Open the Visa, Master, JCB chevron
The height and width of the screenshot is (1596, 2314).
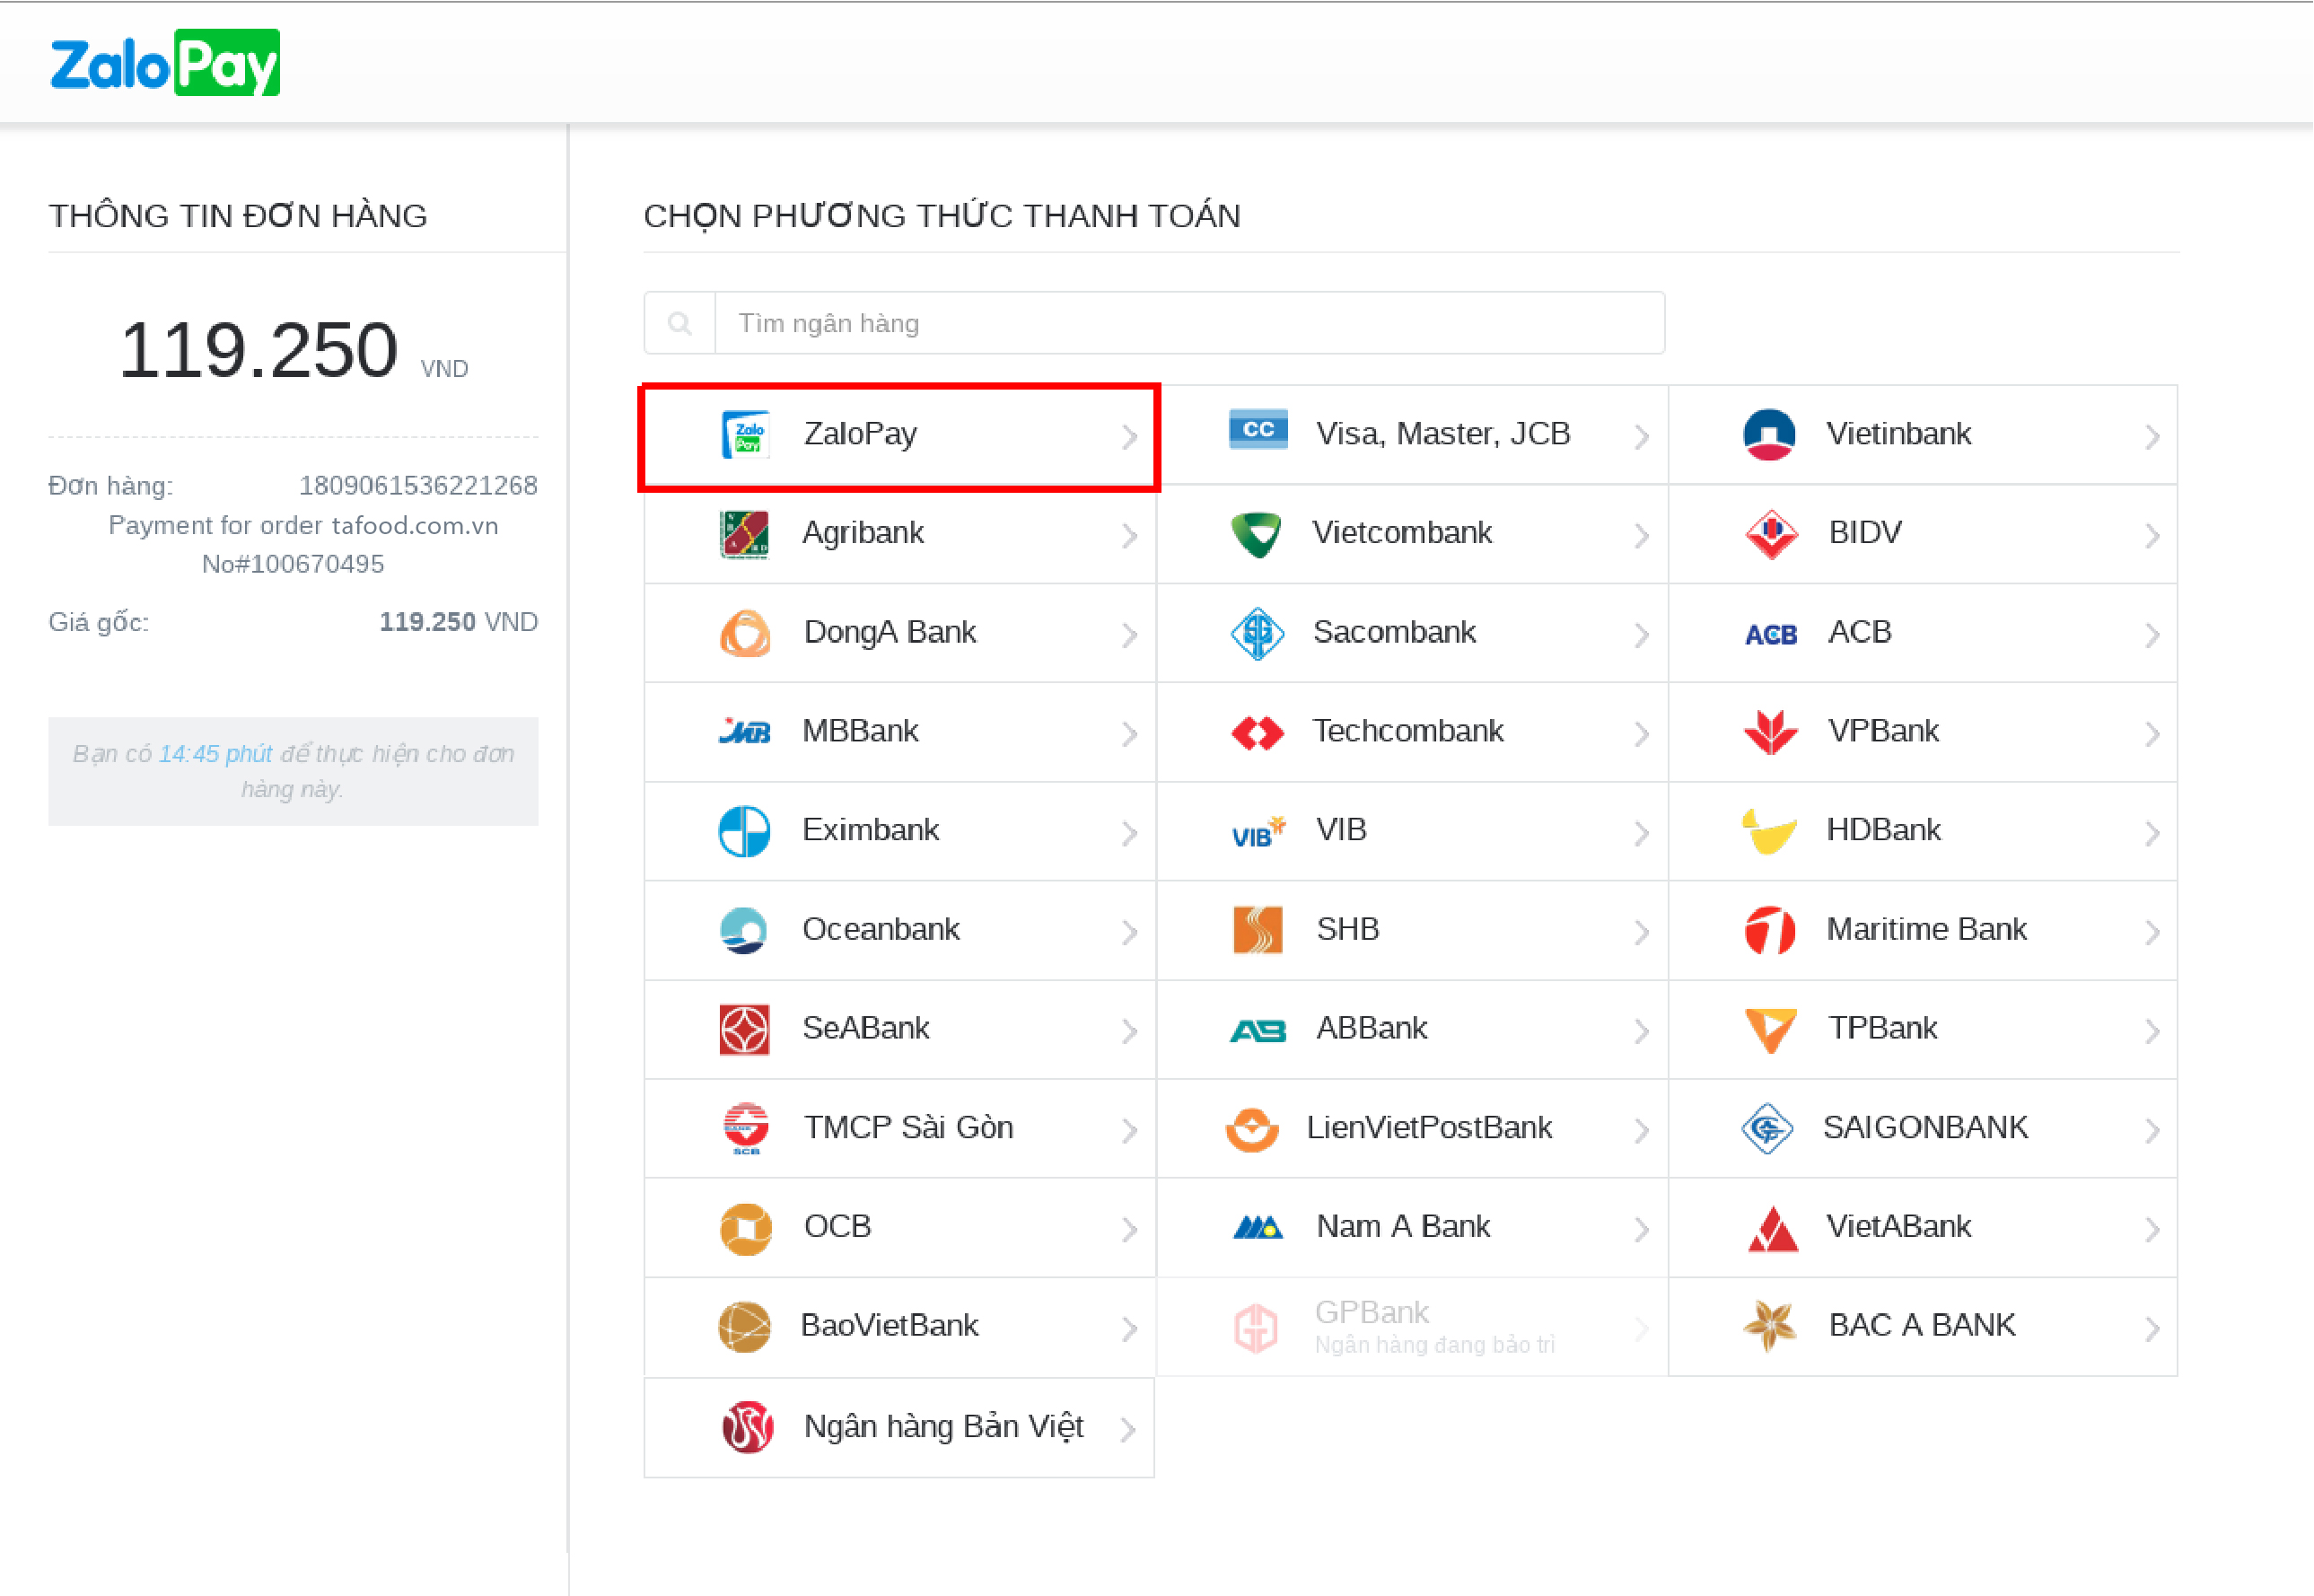pyautogui.click(x=1642, y=437)
